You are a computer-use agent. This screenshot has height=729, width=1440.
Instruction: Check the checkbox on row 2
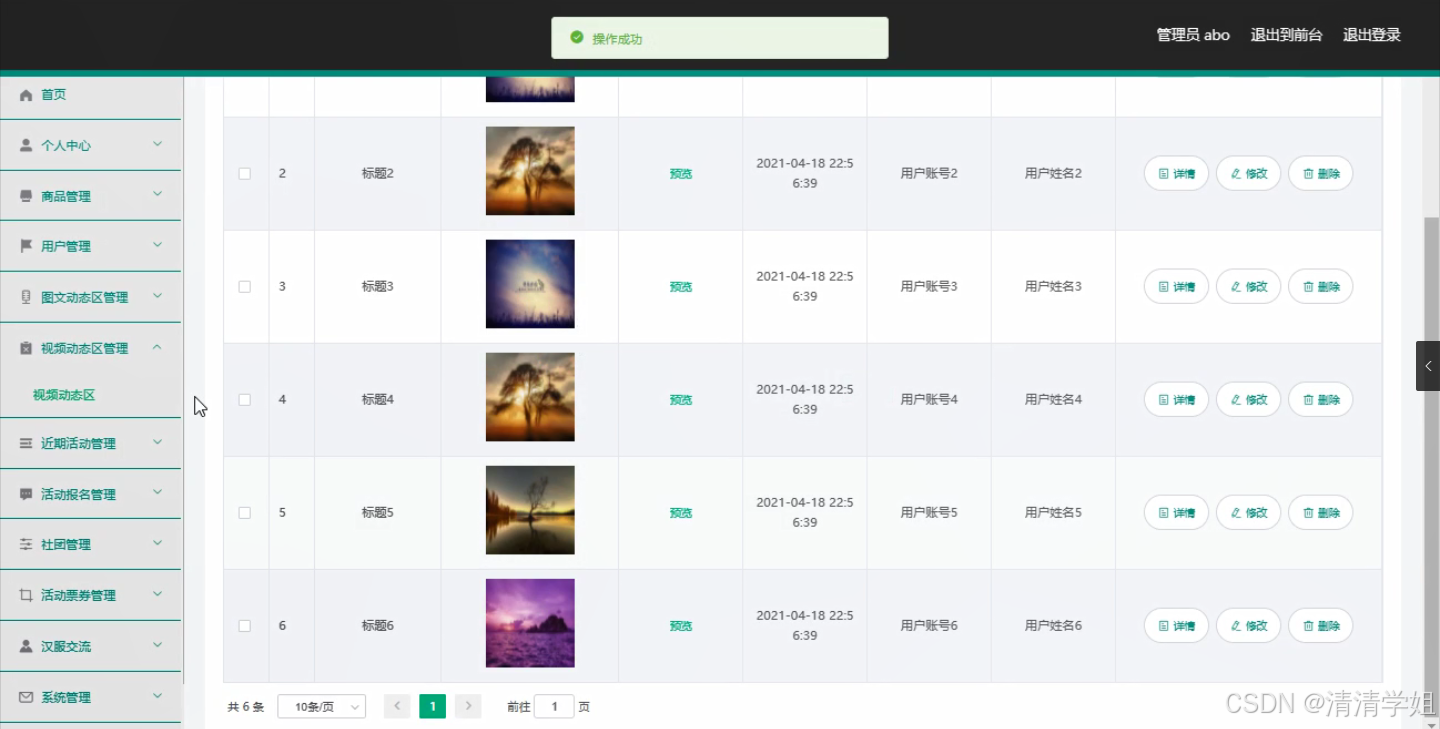244,173
